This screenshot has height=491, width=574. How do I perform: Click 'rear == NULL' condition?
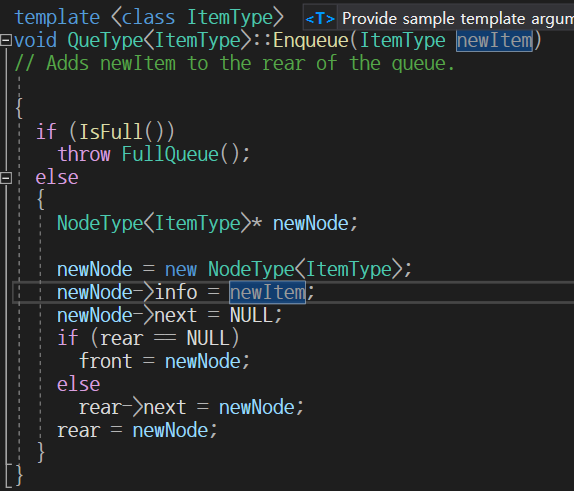pyautogui.click(x=164, y=338)
